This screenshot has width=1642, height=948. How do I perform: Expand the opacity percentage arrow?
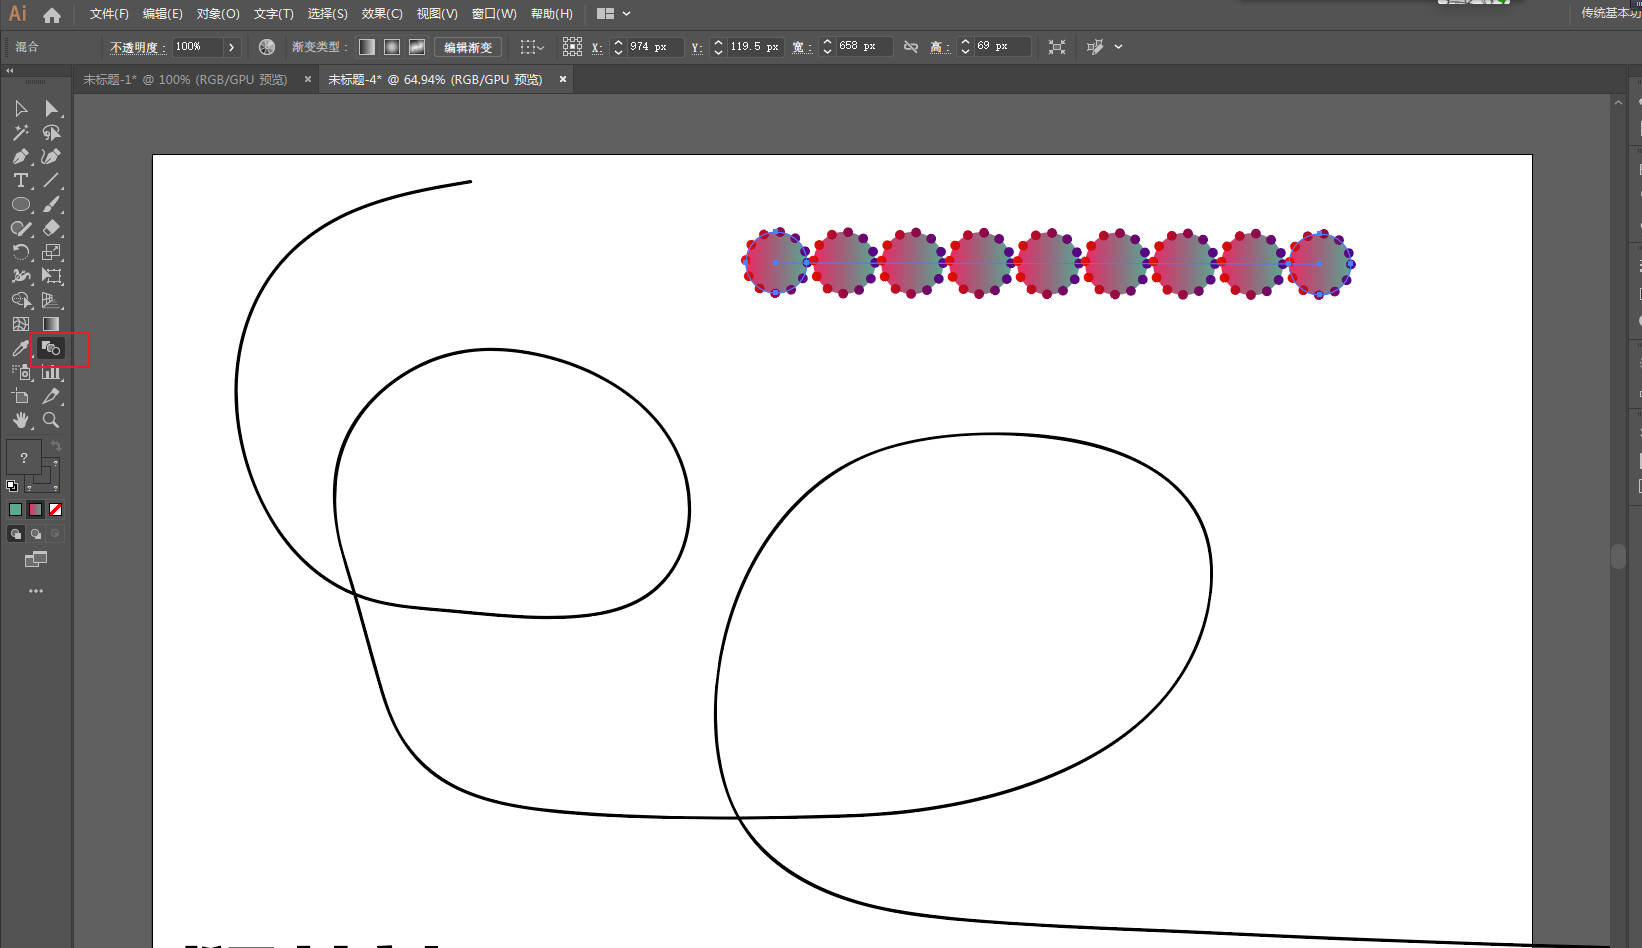tap(231, 47)
